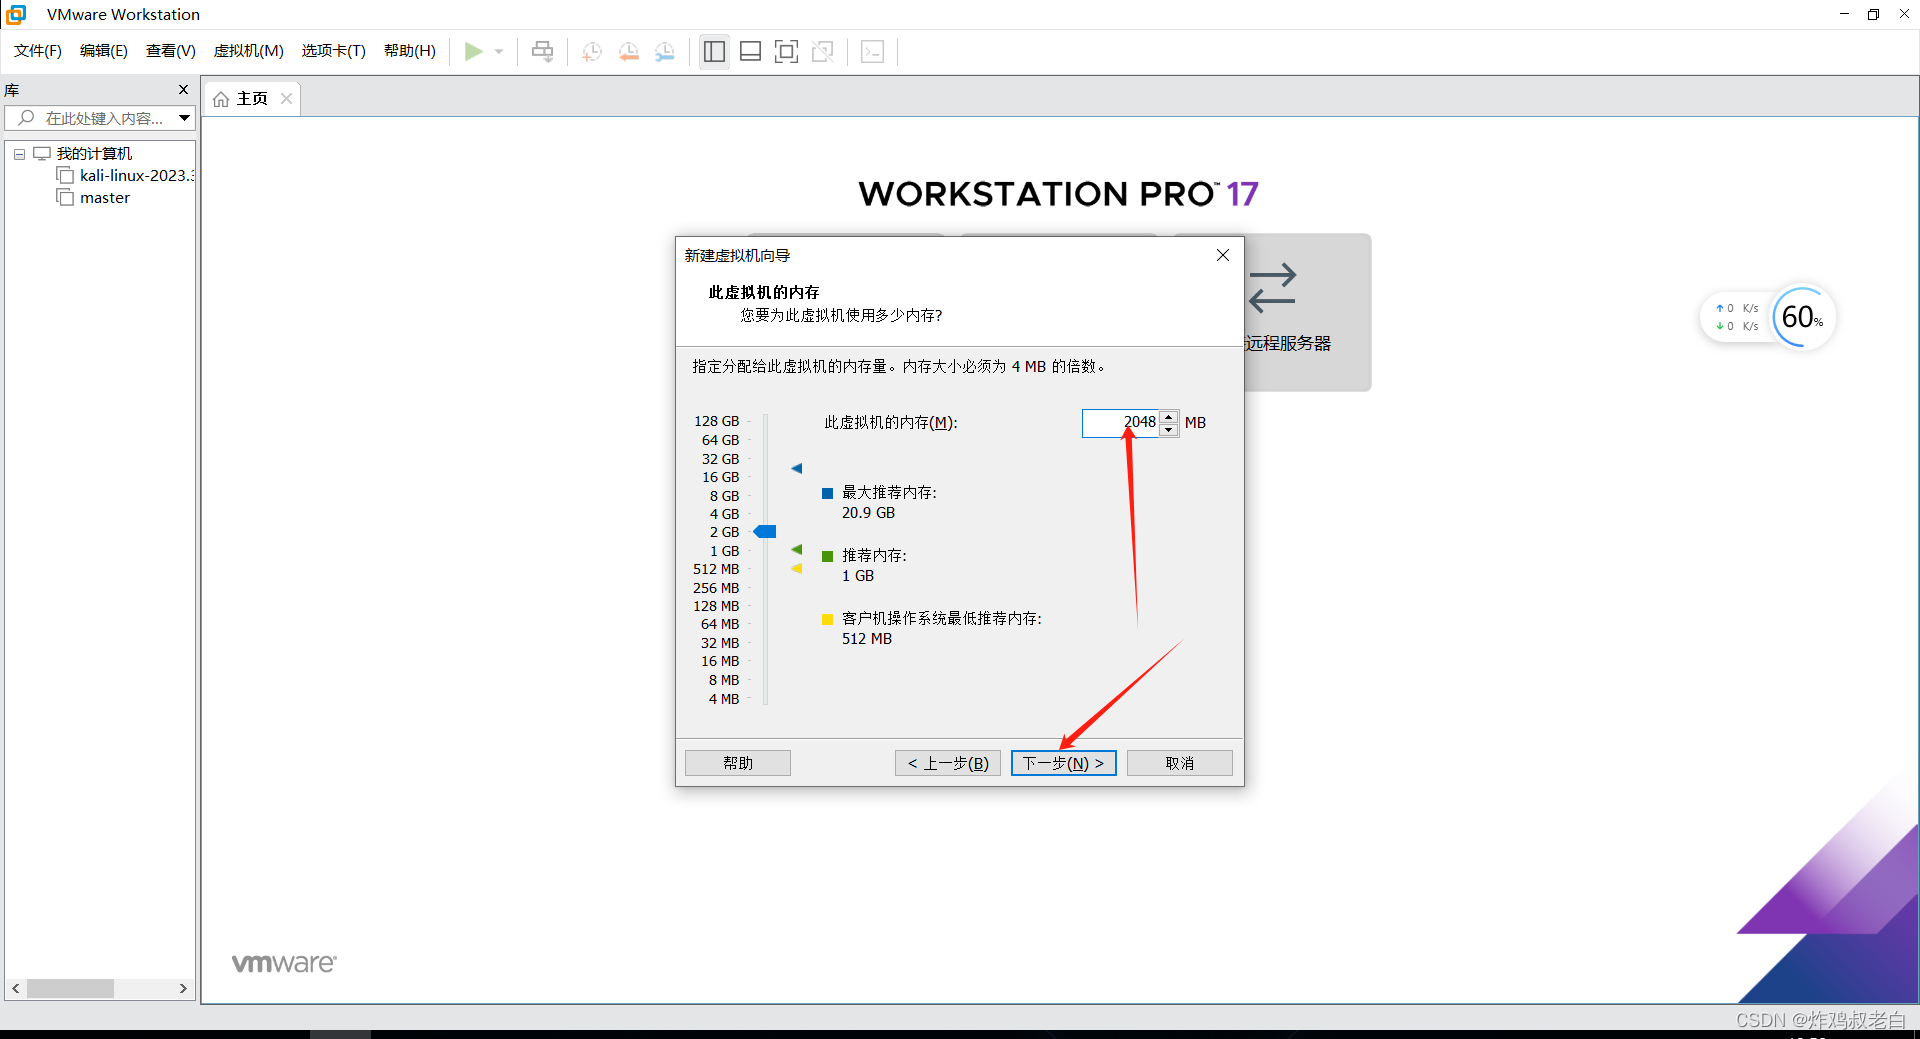Click the Unity mode toolbar icon

[823, 51]
